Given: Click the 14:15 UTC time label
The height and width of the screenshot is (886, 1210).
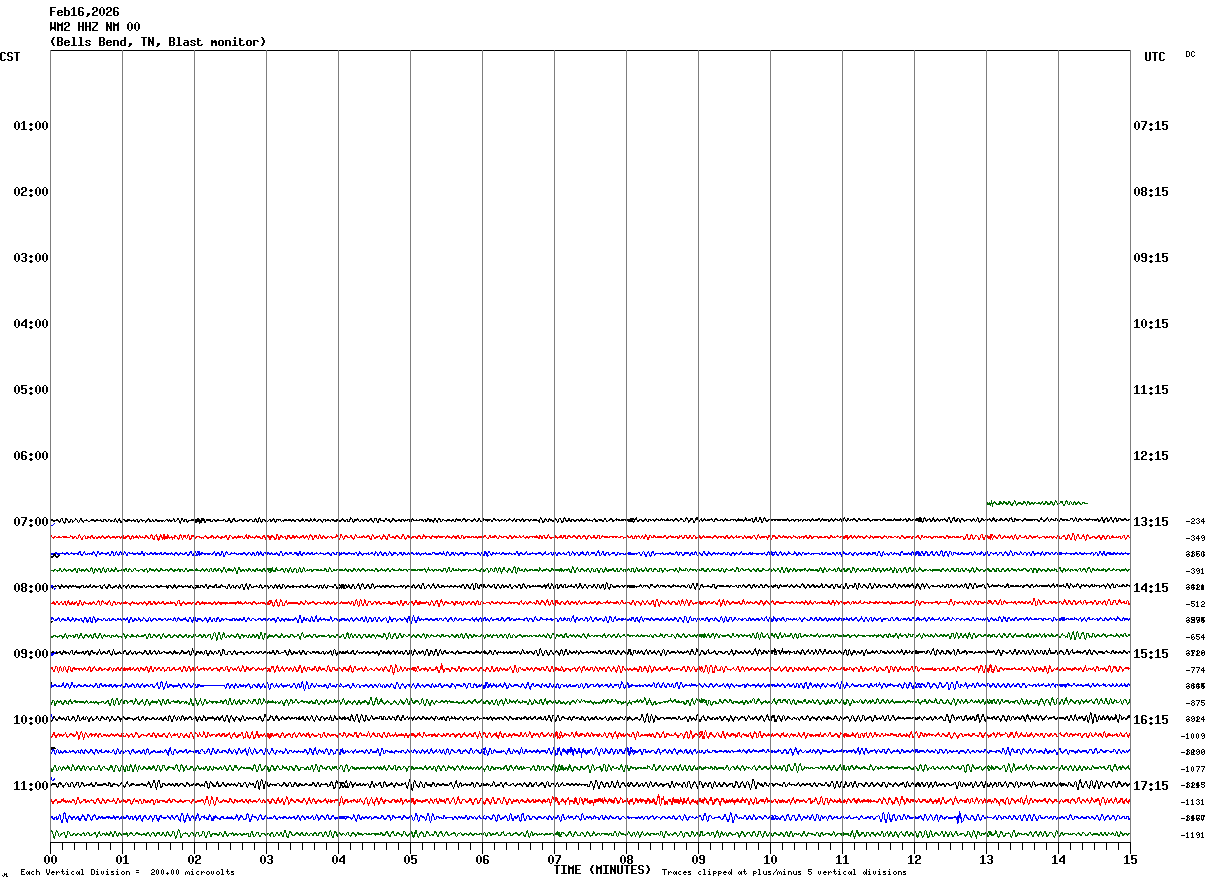Looking at the screenshot, I should click(1151, 588).
